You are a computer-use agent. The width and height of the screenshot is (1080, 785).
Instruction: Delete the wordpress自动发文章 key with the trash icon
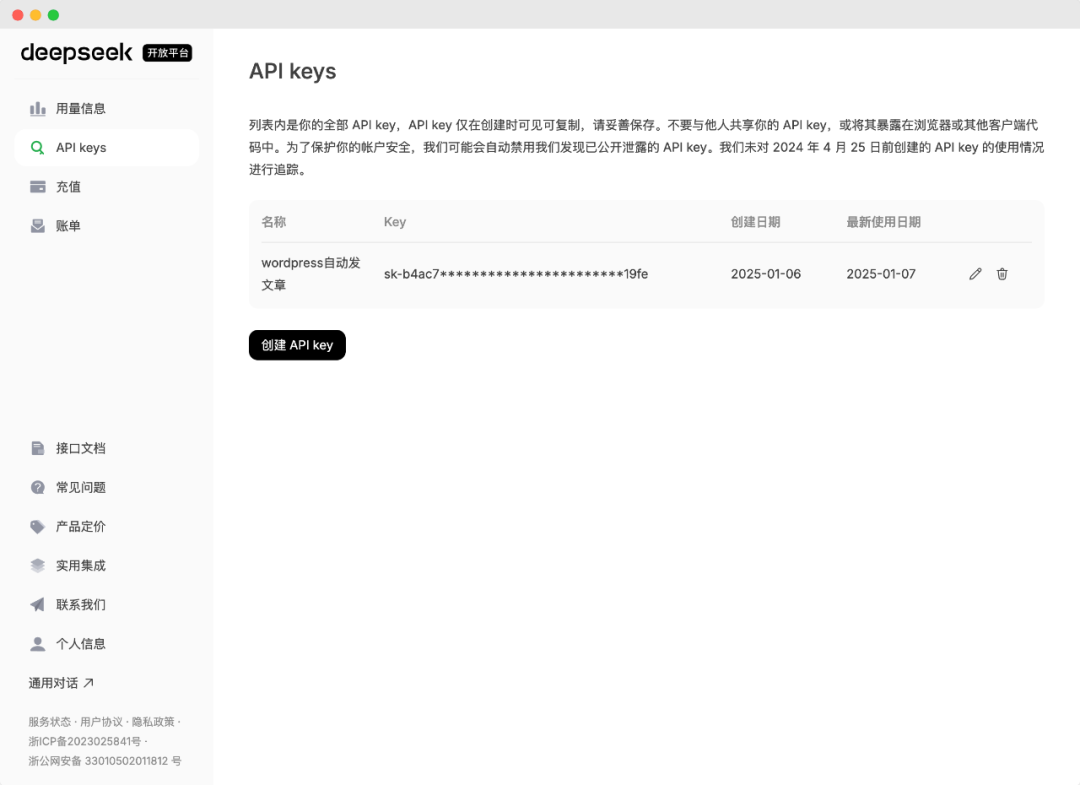(x=1002, y=274)
